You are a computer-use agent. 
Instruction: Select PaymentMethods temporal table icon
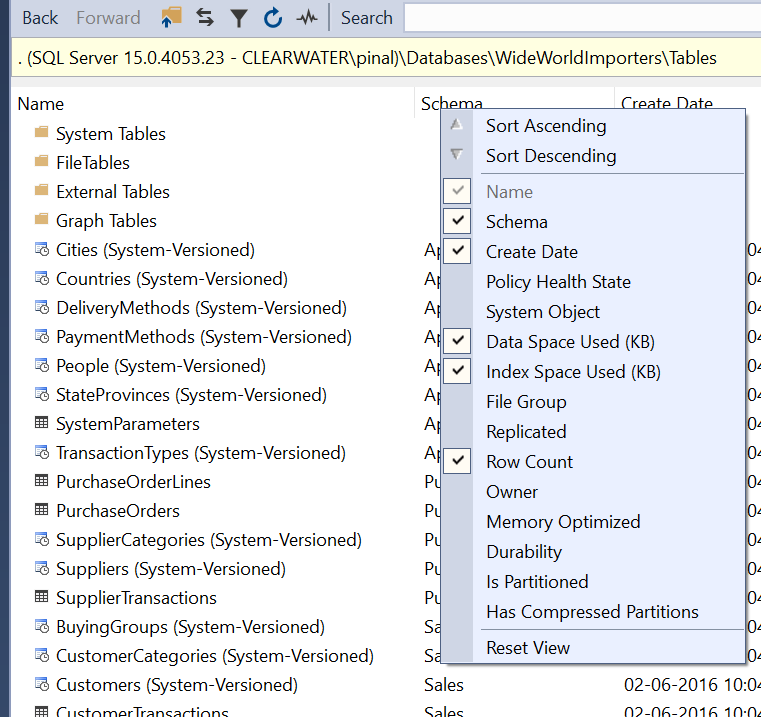tap(42, 336)
